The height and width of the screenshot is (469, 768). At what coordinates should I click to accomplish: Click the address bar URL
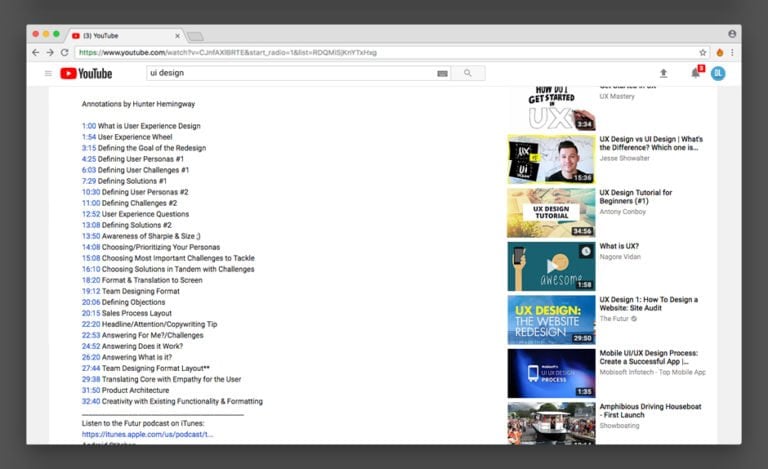pos(228,52)
